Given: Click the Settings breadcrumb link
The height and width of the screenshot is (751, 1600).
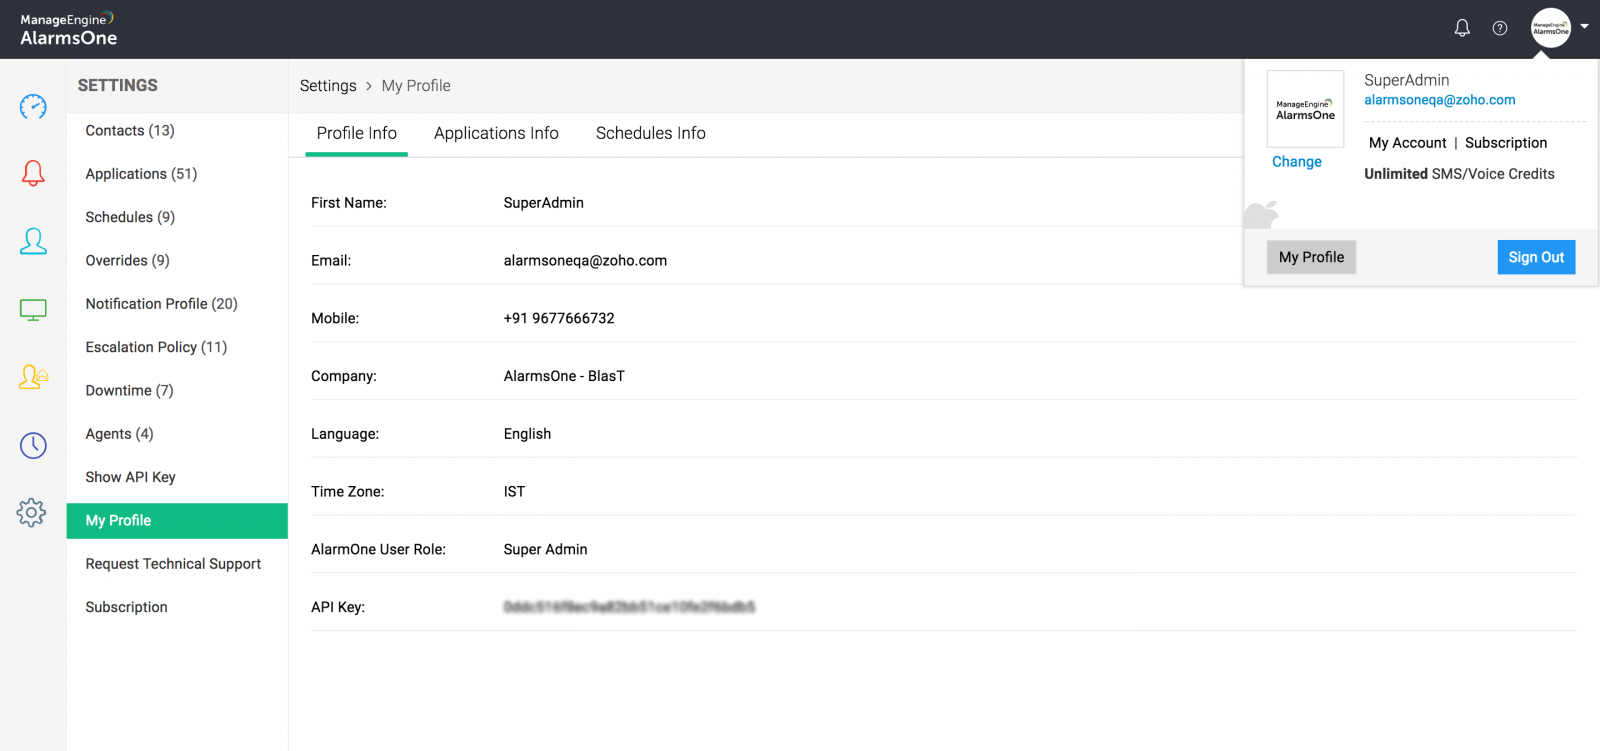Looking at the screenshot, I should 328,86.
